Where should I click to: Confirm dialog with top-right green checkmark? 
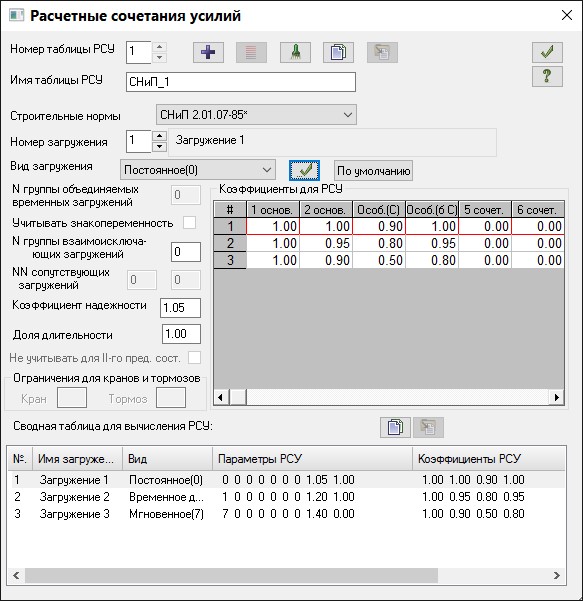coord(547,52)
